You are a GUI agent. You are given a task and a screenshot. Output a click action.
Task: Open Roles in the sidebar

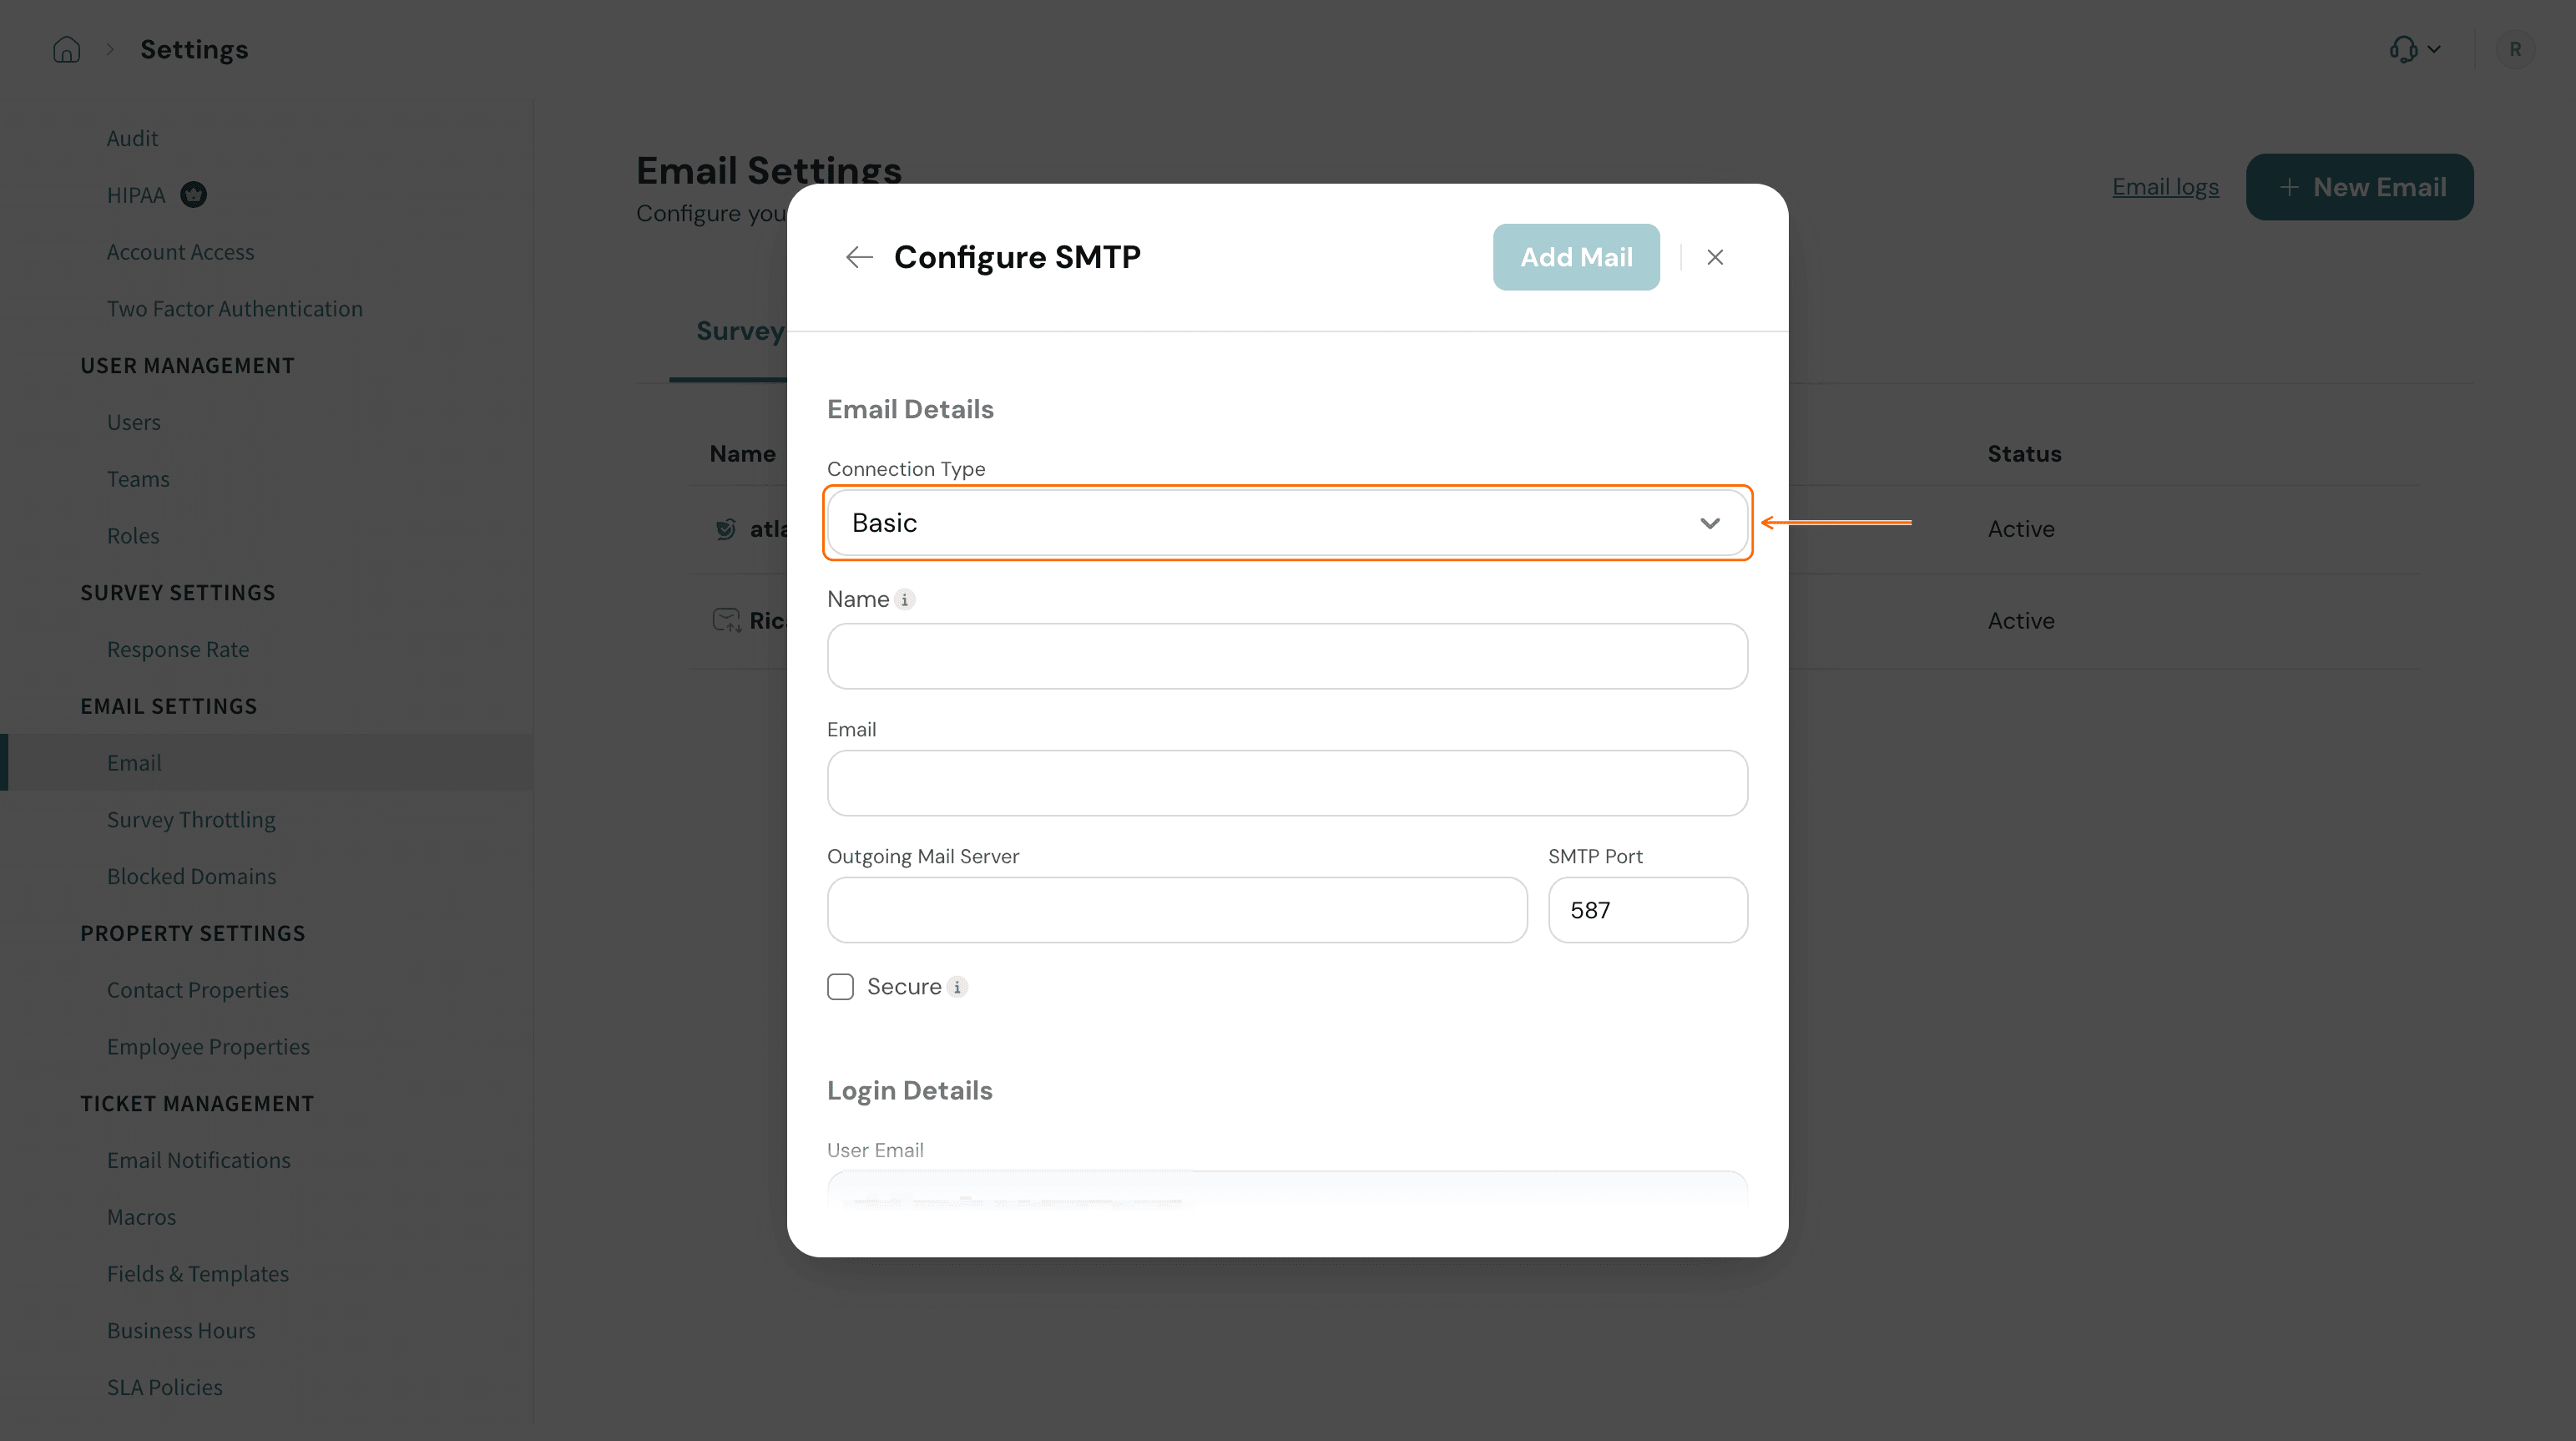point(133,536)
